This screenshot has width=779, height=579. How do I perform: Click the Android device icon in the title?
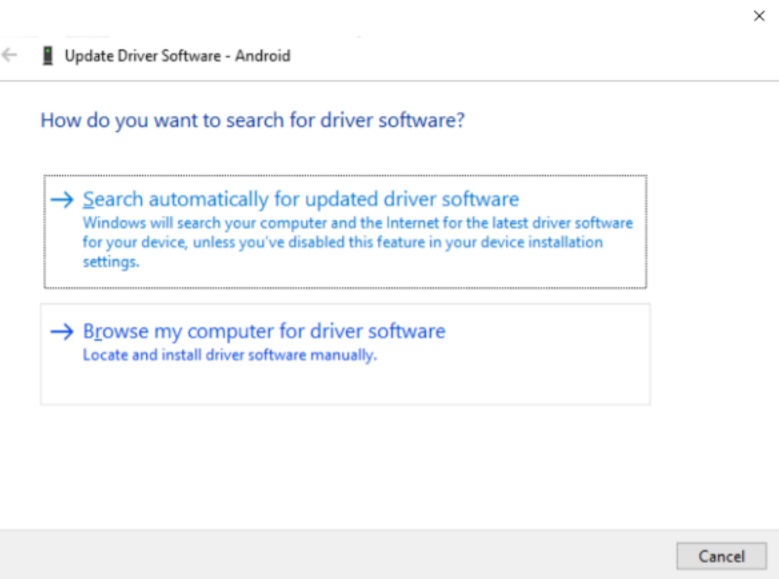point(48,56)
